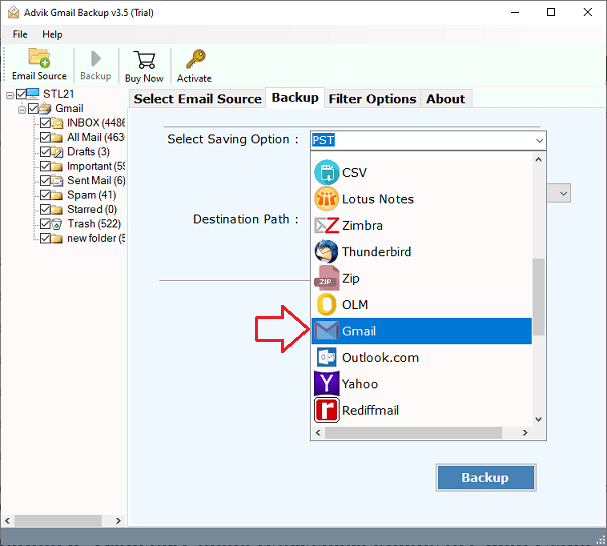
Task: Open the Email Source toolbar icon
Action: point(39,58)
